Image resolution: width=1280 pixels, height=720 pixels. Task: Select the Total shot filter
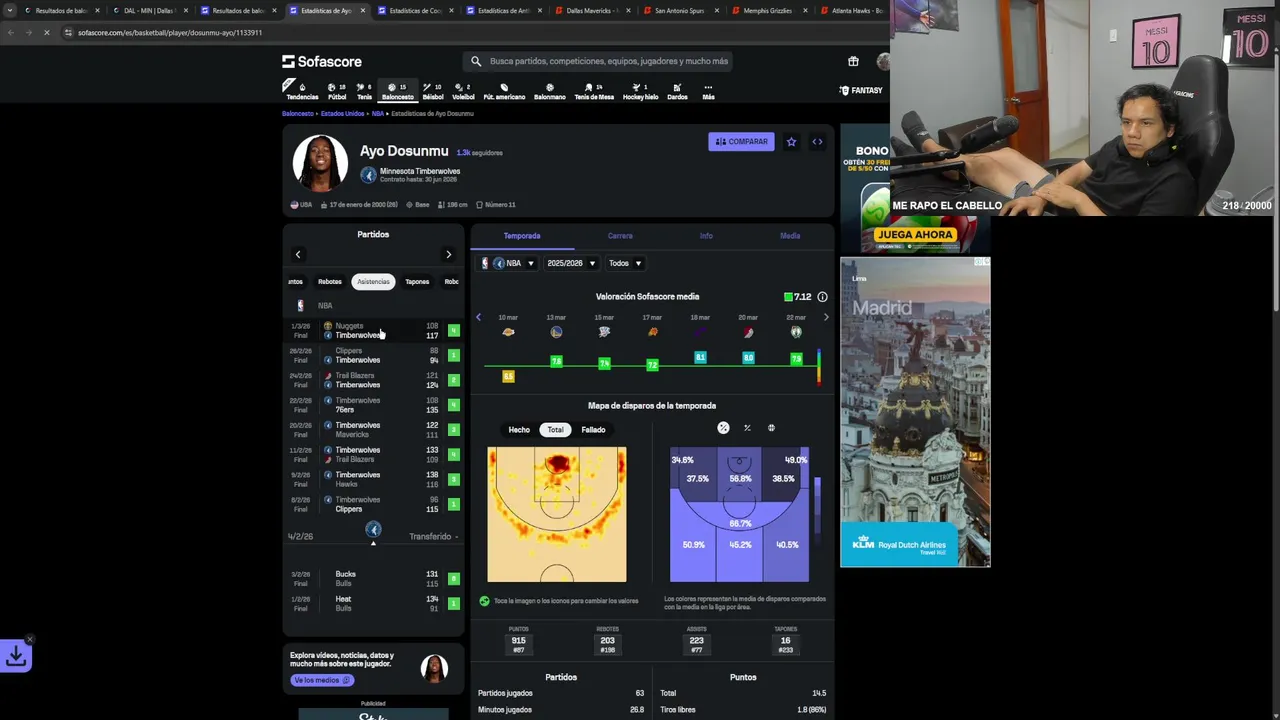pyautogui.click(x=555, y=430)
